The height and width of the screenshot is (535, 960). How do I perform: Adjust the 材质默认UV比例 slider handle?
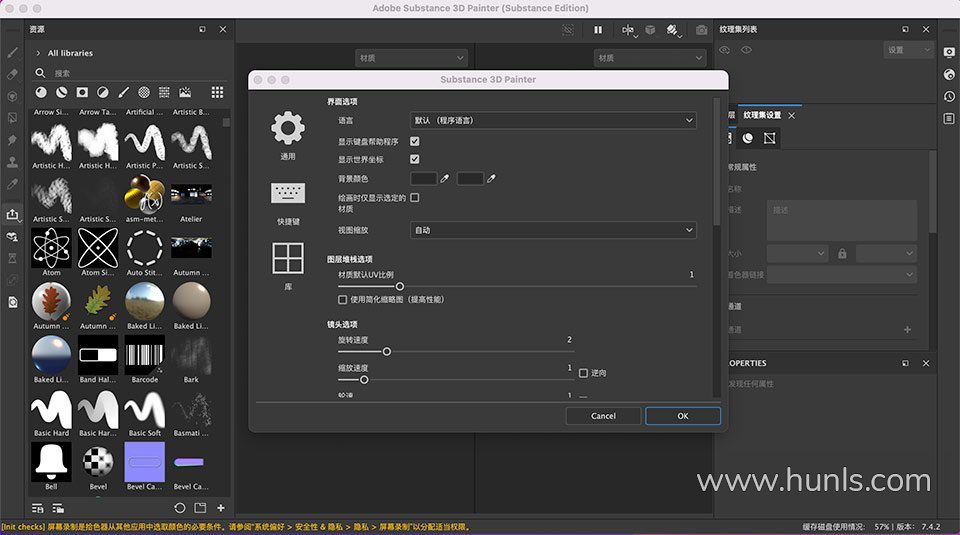click(400, 286)
